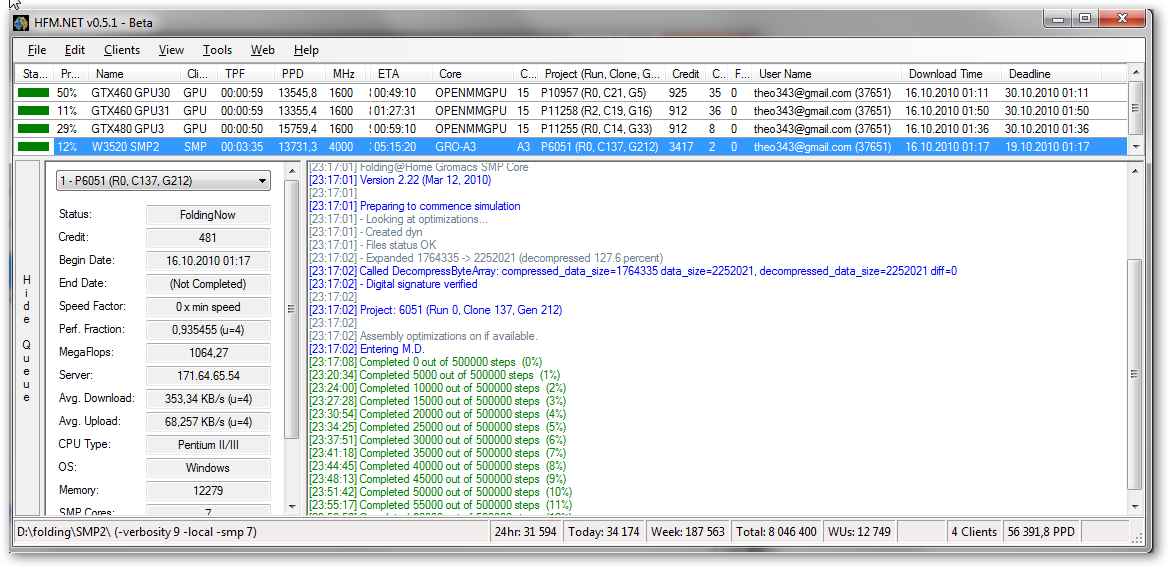Open the Tools menu
Viewport: 1168px width, 567px height.
217,50
